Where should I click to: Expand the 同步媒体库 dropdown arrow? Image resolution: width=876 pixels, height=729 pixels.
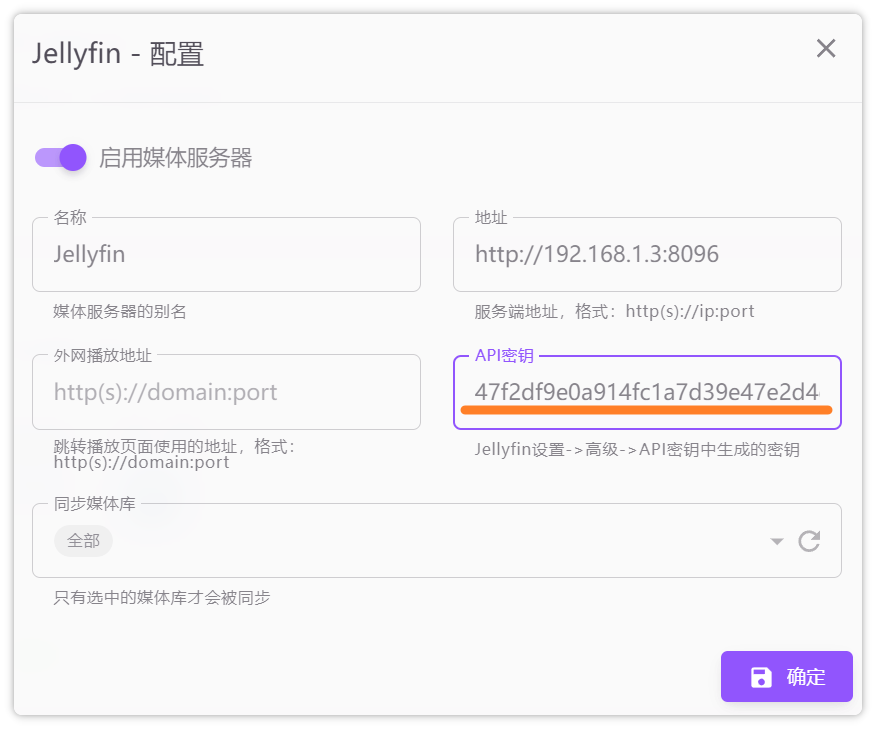point(777,541)
